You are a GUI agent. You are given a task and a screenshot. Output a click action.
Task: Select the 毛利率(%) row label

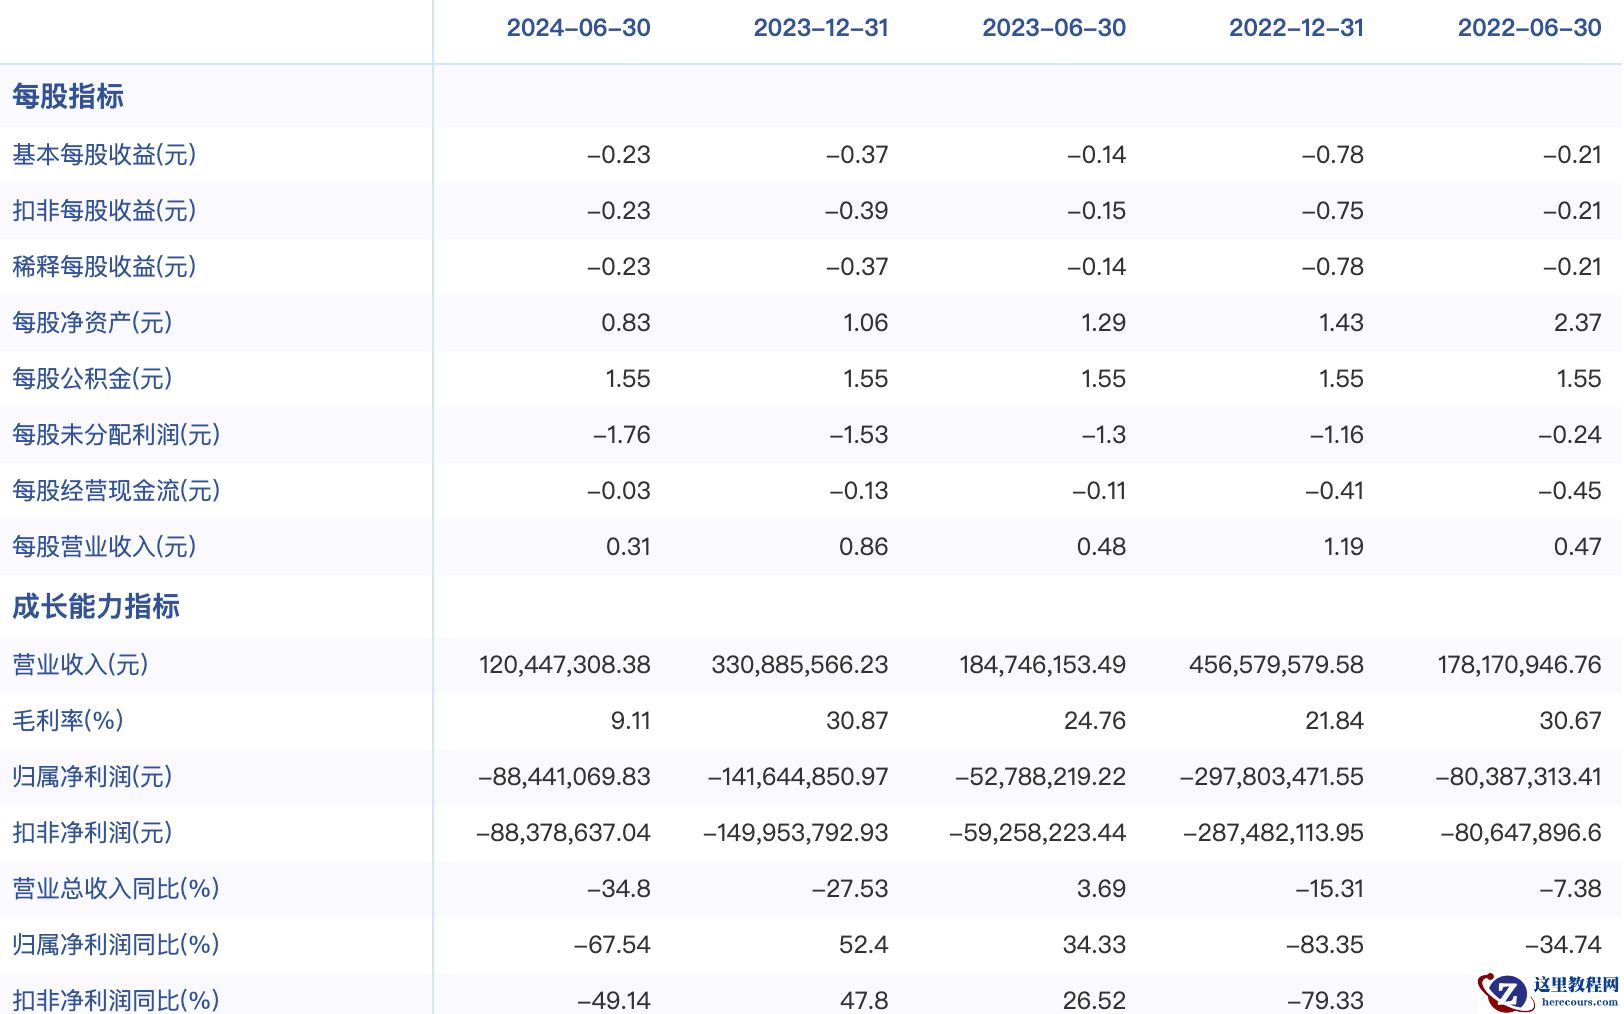point(68,721)
